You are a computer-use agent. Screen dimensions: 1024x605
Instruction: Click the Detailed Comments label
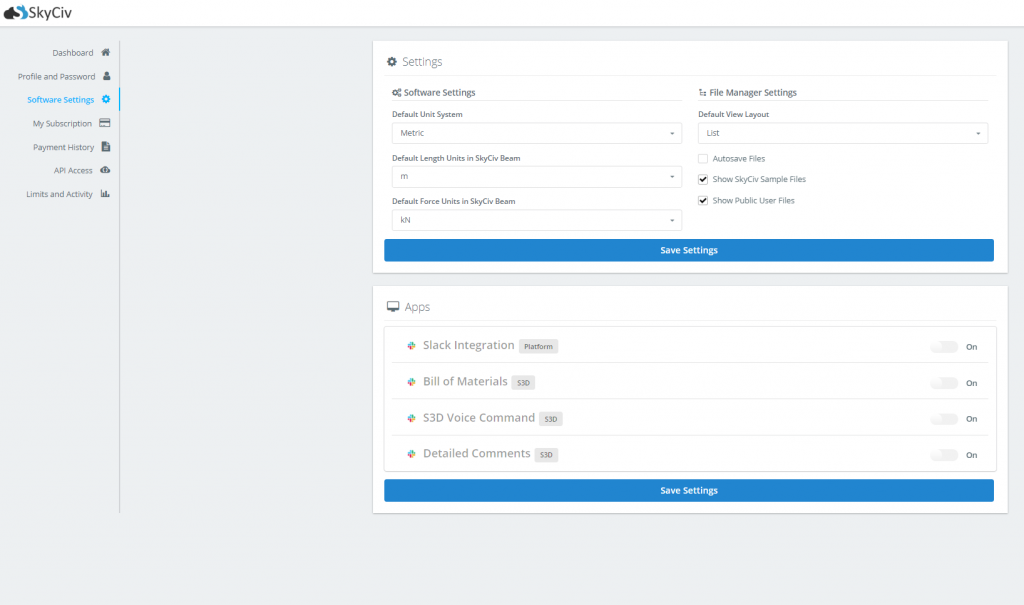click(476, 453)
